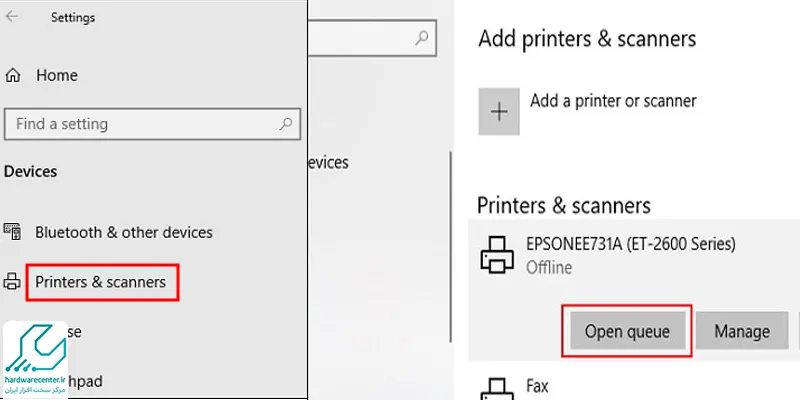The width and height of the screenshot is (800, 400).
Task: Click inside the Find a setting field
Action: [152, 123]
